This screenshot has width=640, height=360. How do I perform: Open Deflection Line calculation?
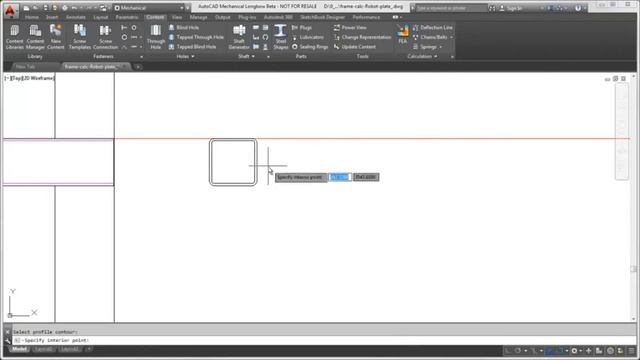tap(432, 27)
